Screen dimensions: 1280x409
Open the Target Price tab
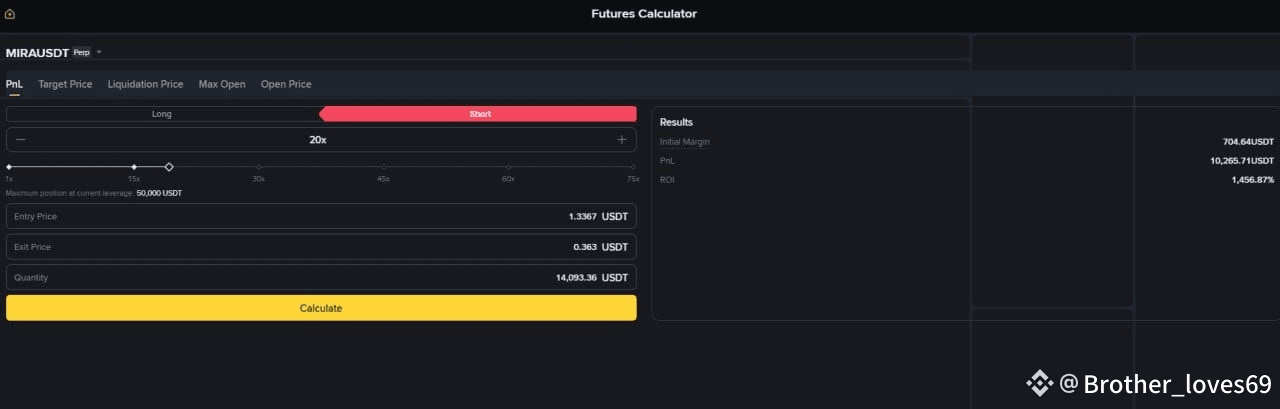coord(65,84)
